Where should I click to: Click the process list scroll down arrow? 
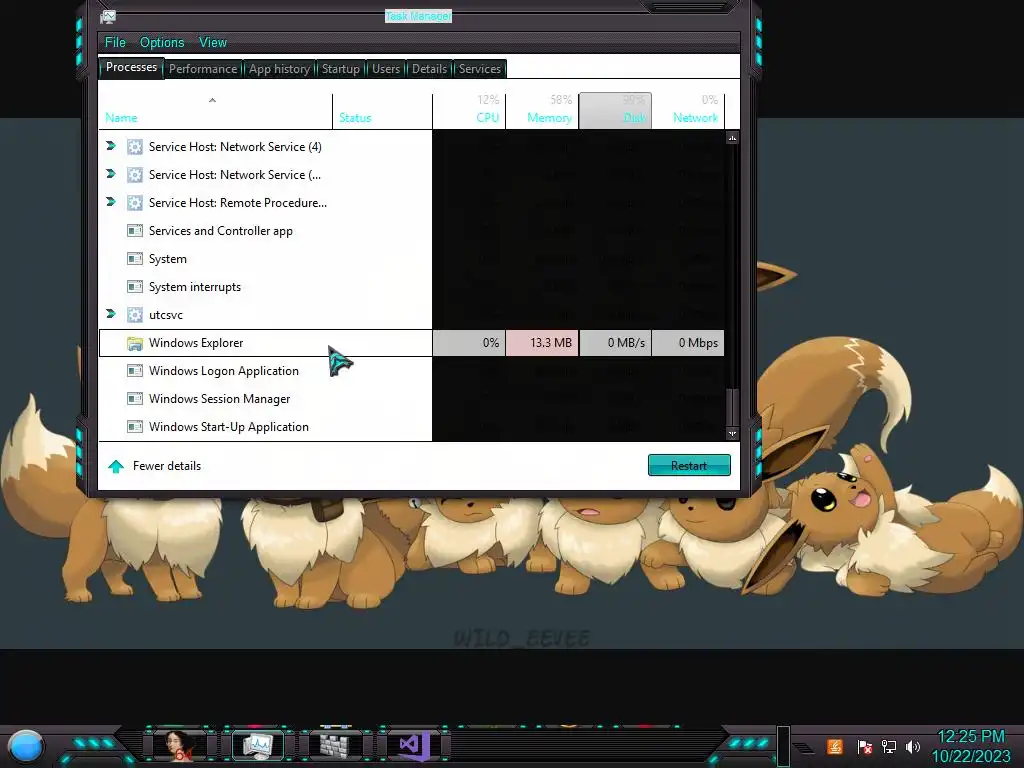(x=732, y=434)
